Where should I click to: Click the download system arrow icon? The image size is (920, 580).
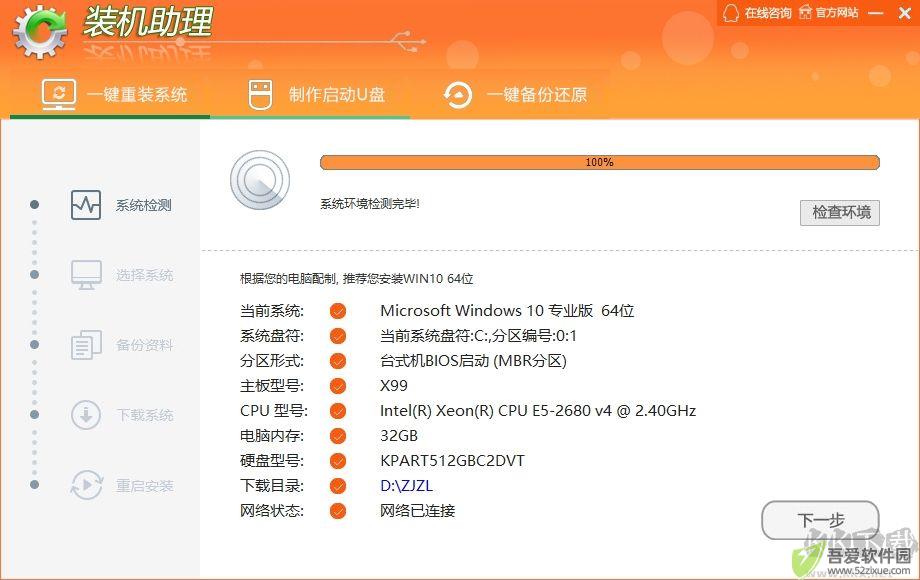coord(86,415)
